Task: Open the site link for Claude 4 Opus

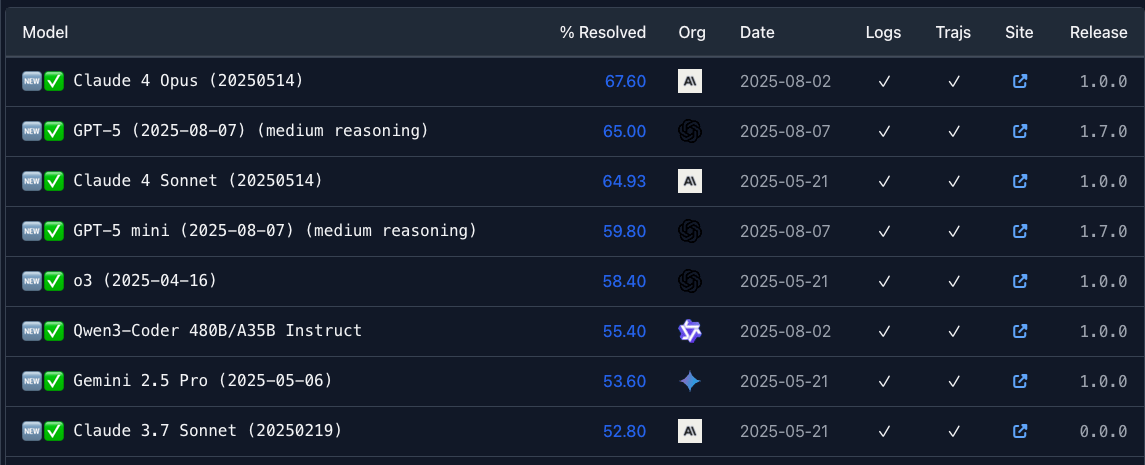Action: (1020, 81)
